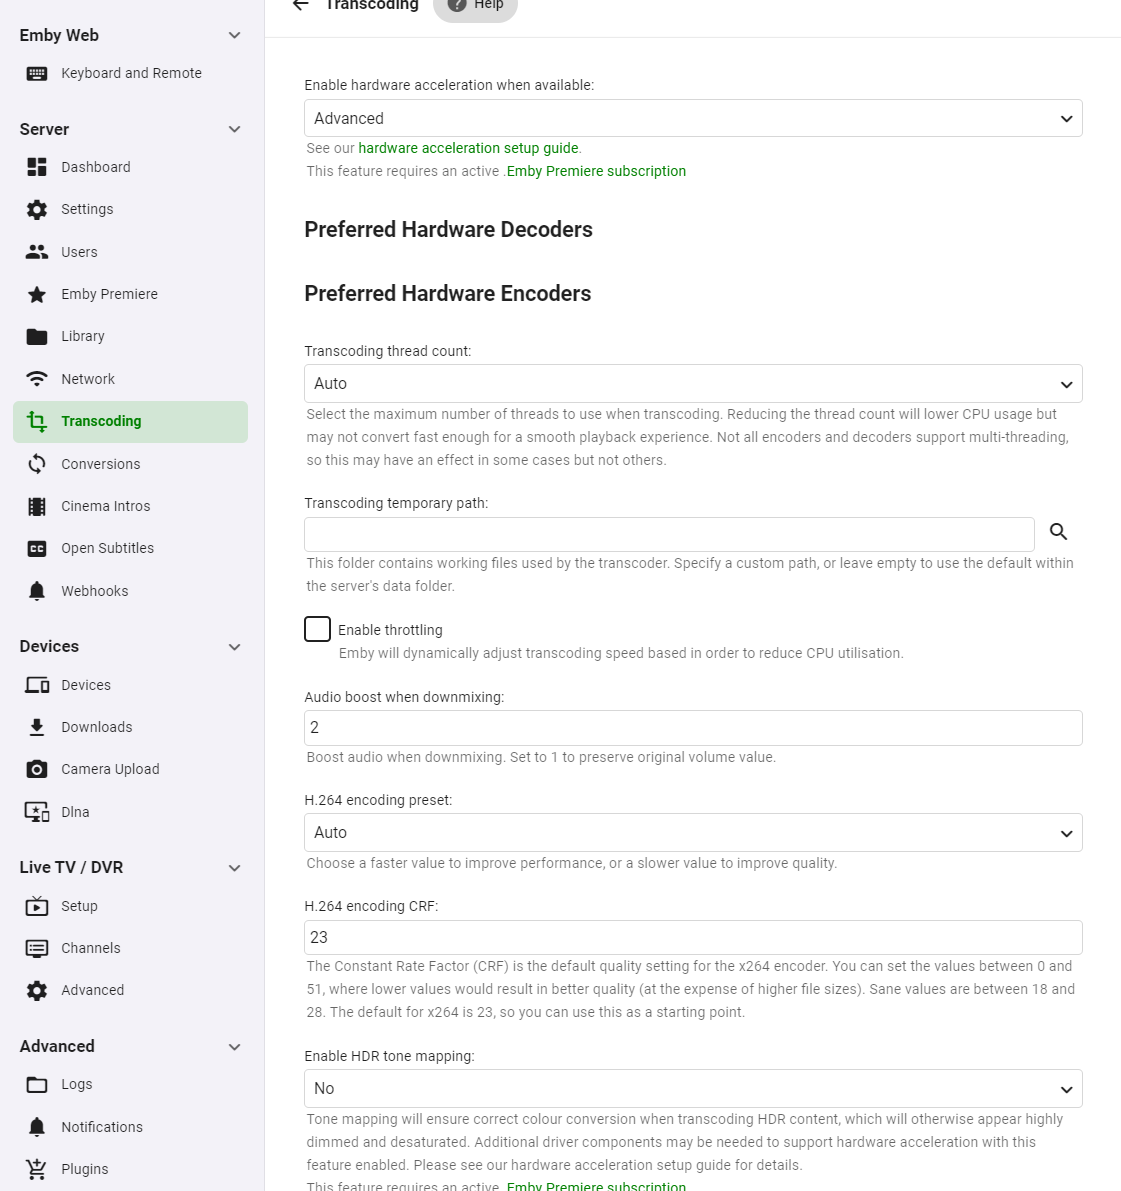
Task: Click the Dashboard icon in the sidebar
Action: pos(37,167)
